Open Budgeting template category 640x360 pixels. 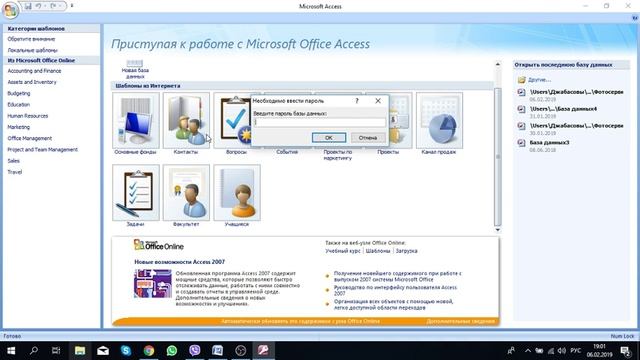pos(19,93)
